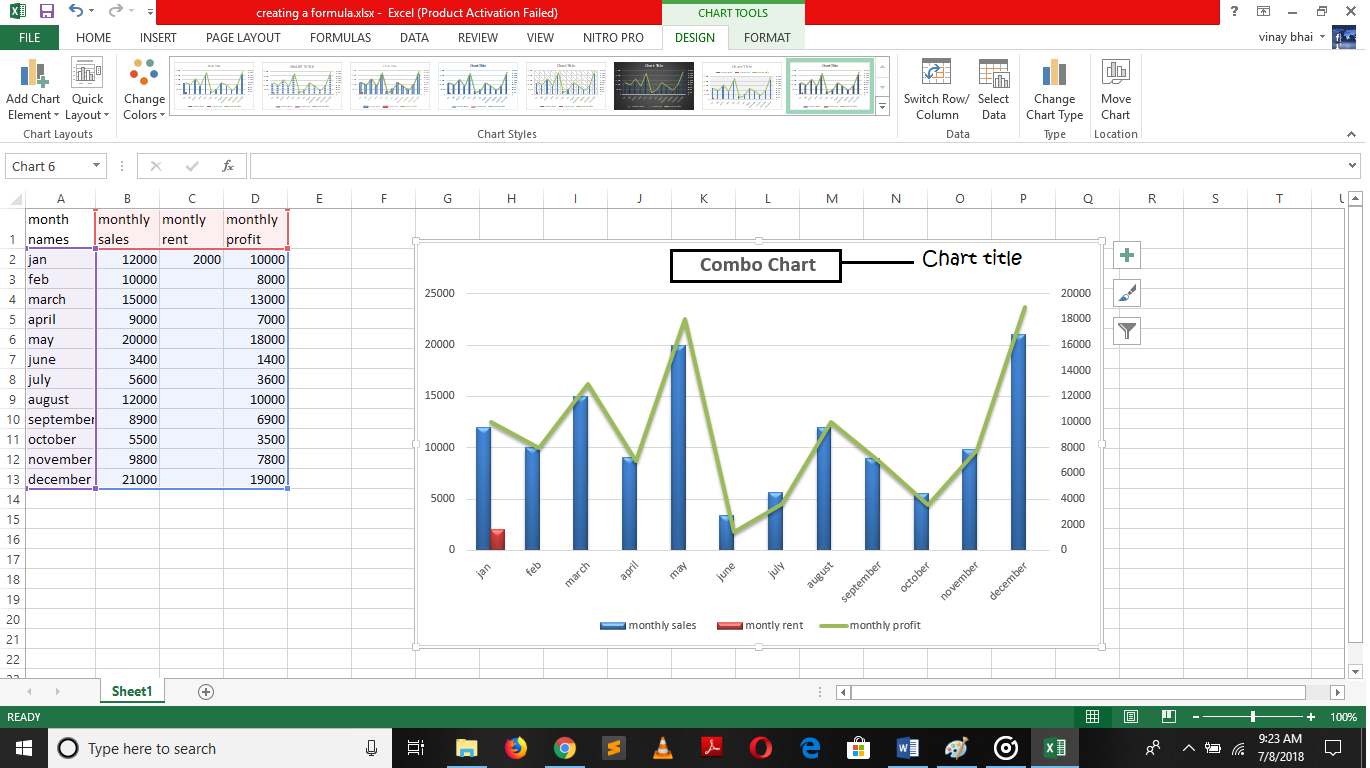Viewport: 1370px width, 768px height.
Task: Switch to Page Layout view in the status bar
Action: [1130, 717]
